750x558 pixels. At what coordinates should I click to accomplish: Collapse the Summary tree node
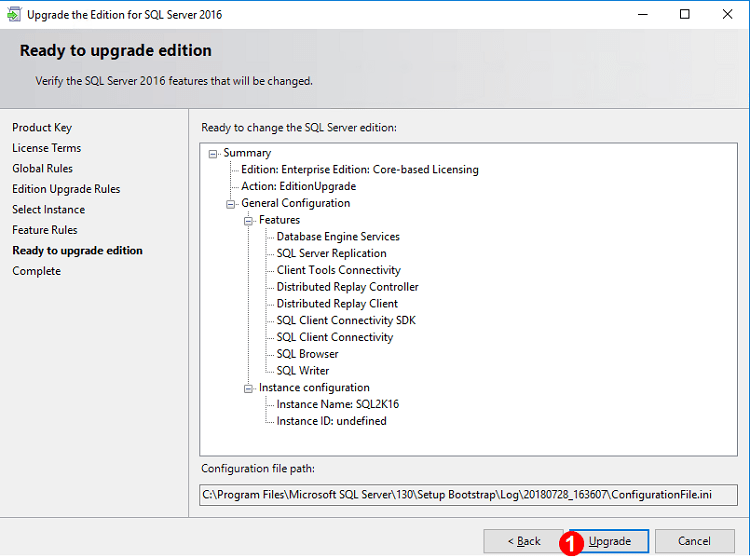213,154
